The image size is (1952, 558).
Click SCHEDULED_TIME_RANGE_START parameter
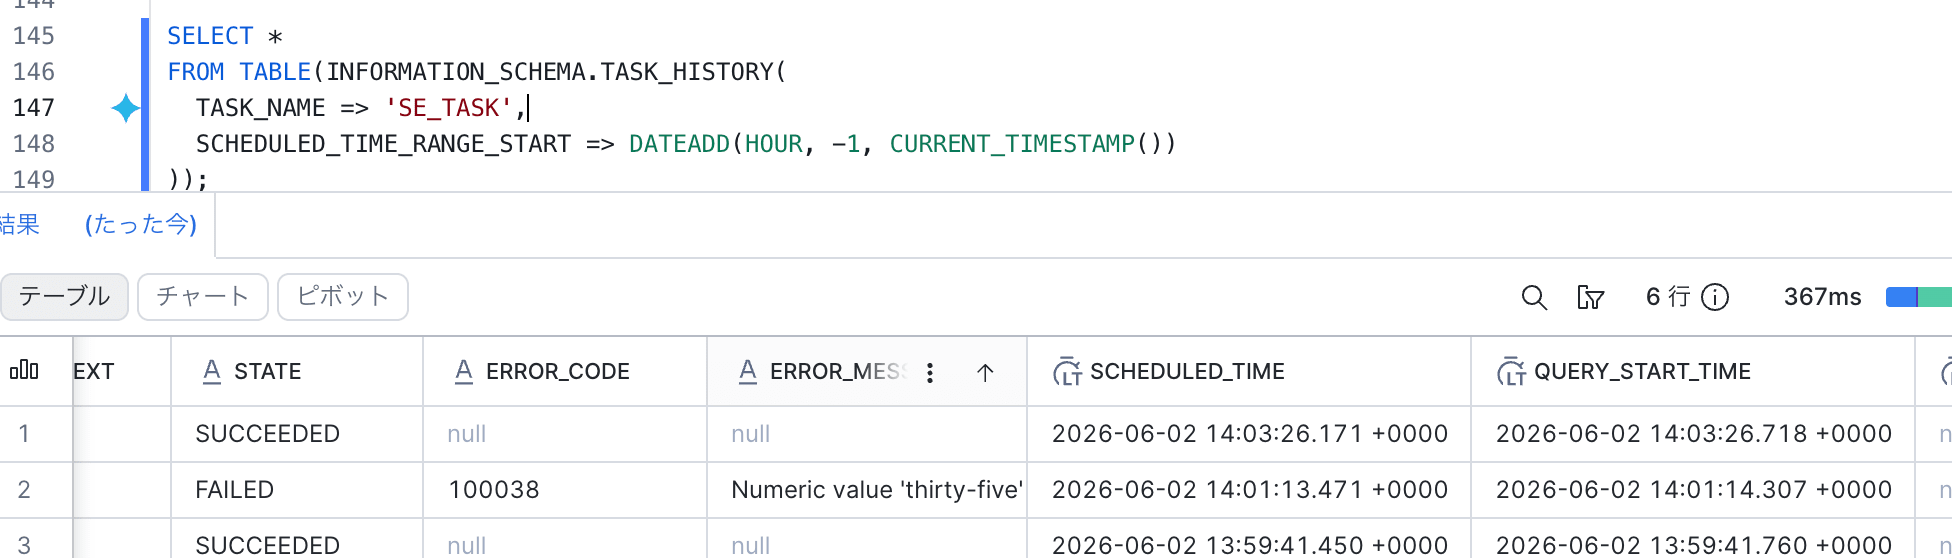pos(383,144)
